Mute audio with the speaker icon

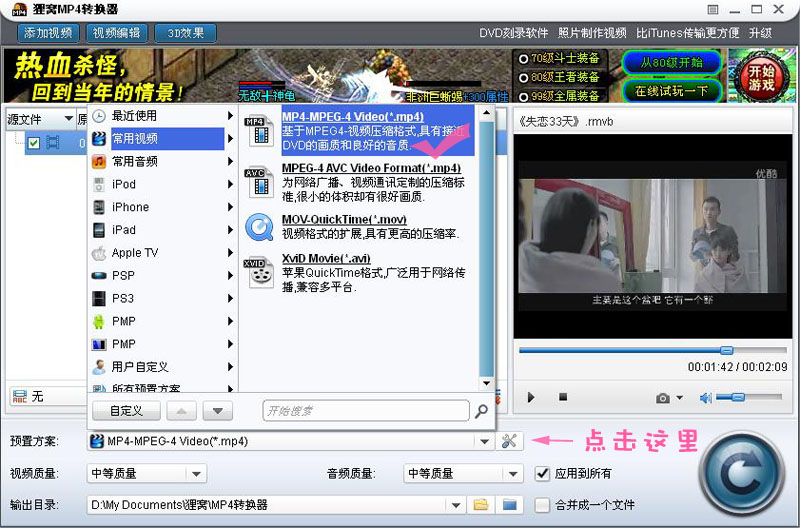tap(706, 398)
